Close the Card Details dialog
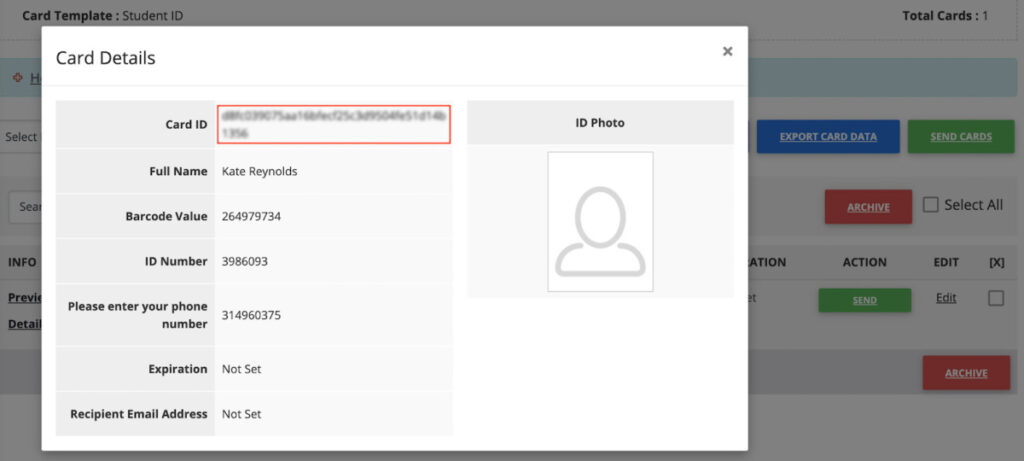Viewport: 1024px width, 461px height. (727, 52)
